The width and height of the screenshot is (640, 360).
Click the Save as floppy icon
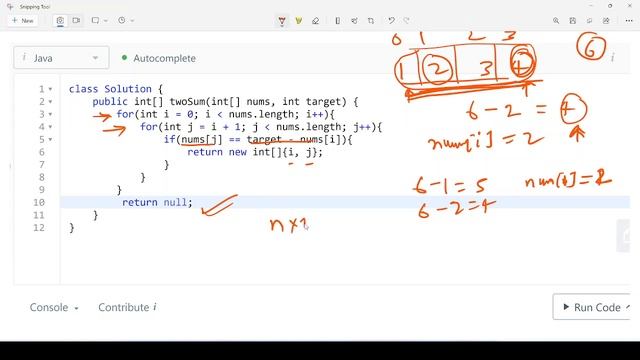573,21
